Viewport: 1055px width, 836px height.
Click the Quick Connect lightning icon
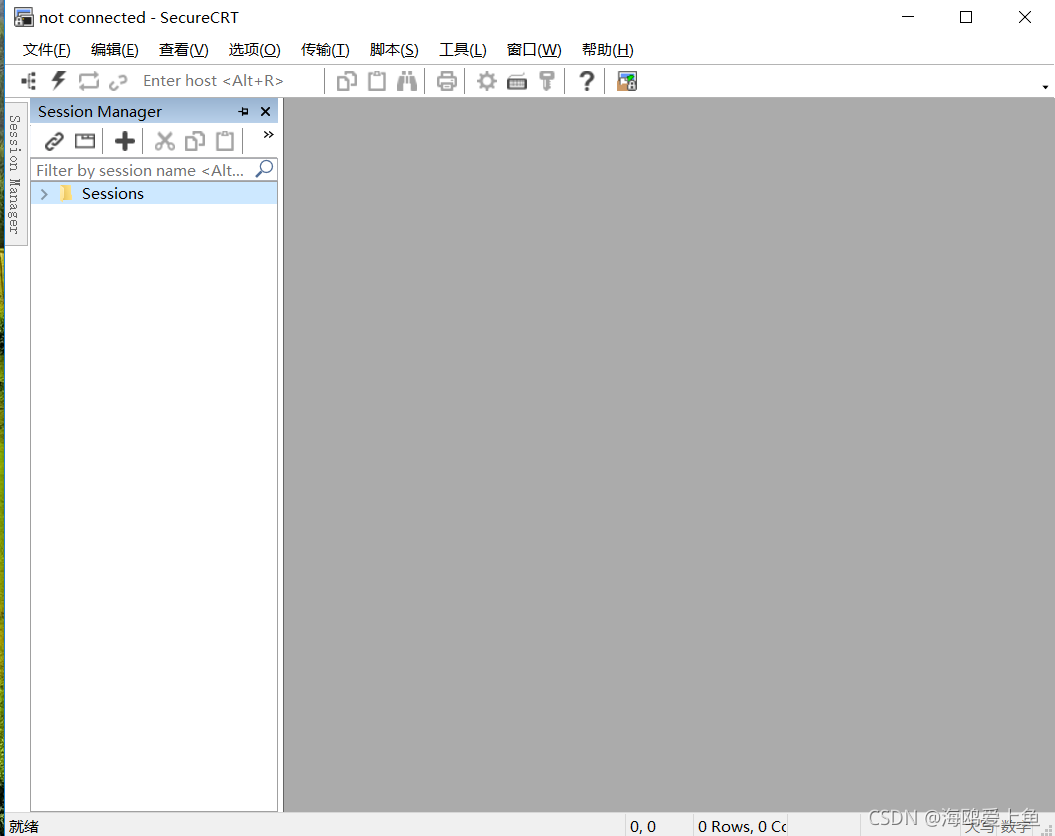tap(59, 81)
